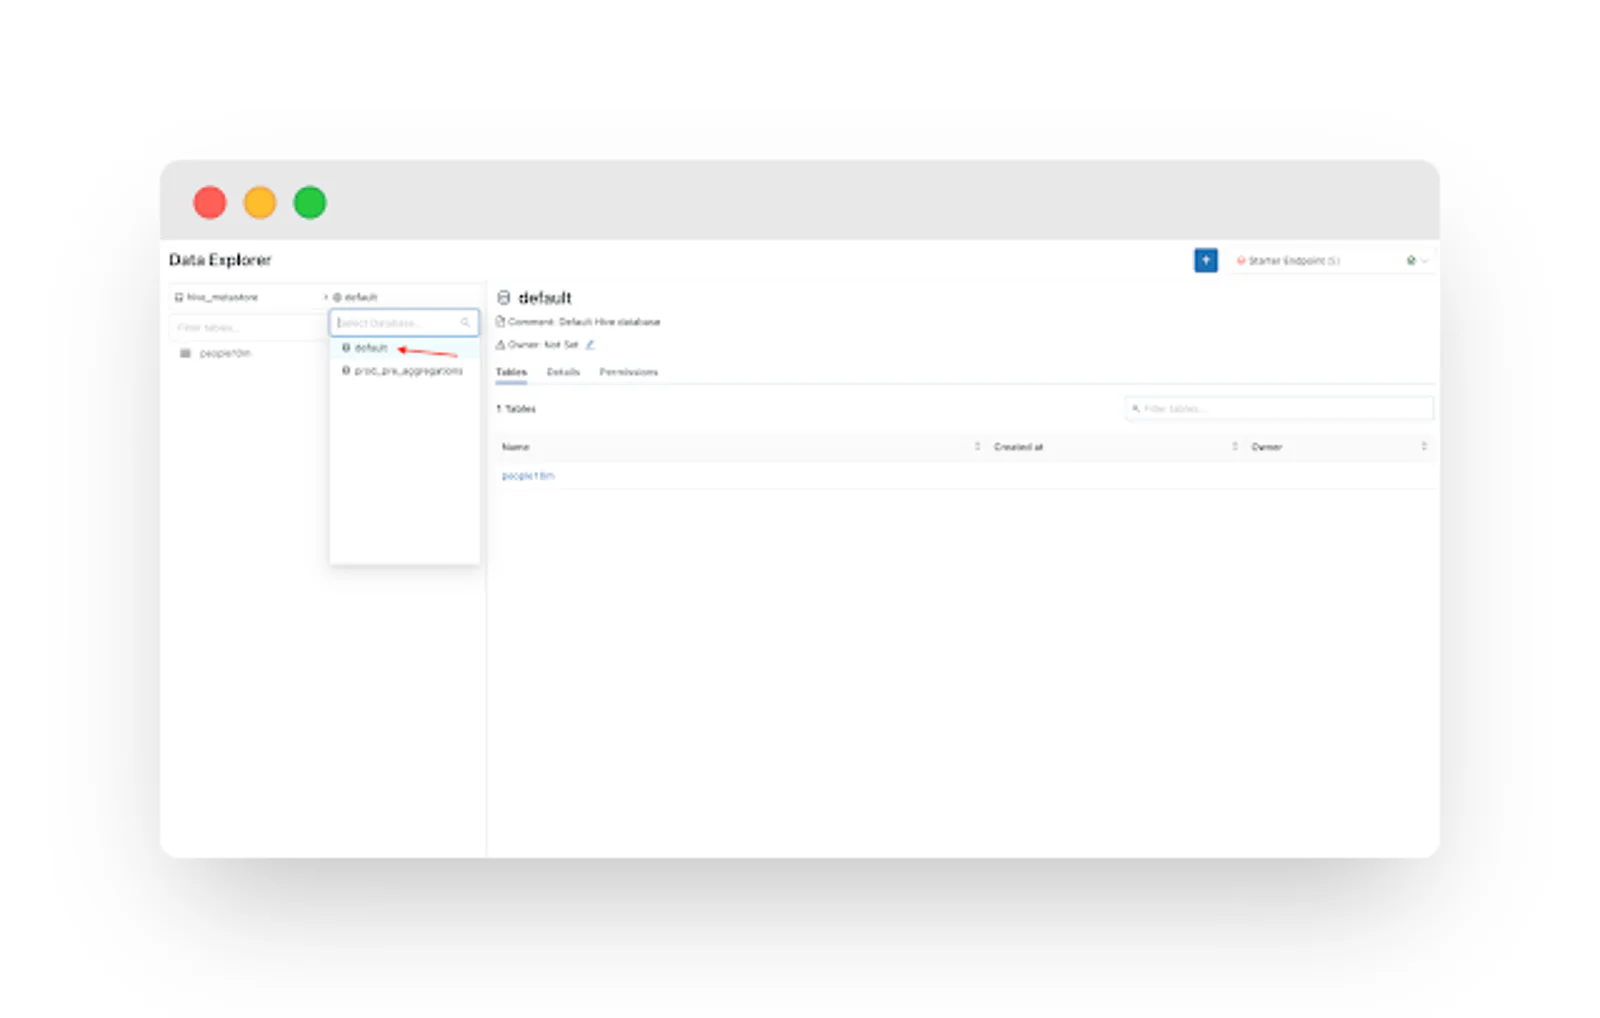Click the red status icon of Starter Endpoint
Image resolution: width=1600 pixels, height=1018 pixels.
[x=1241, y=260]
